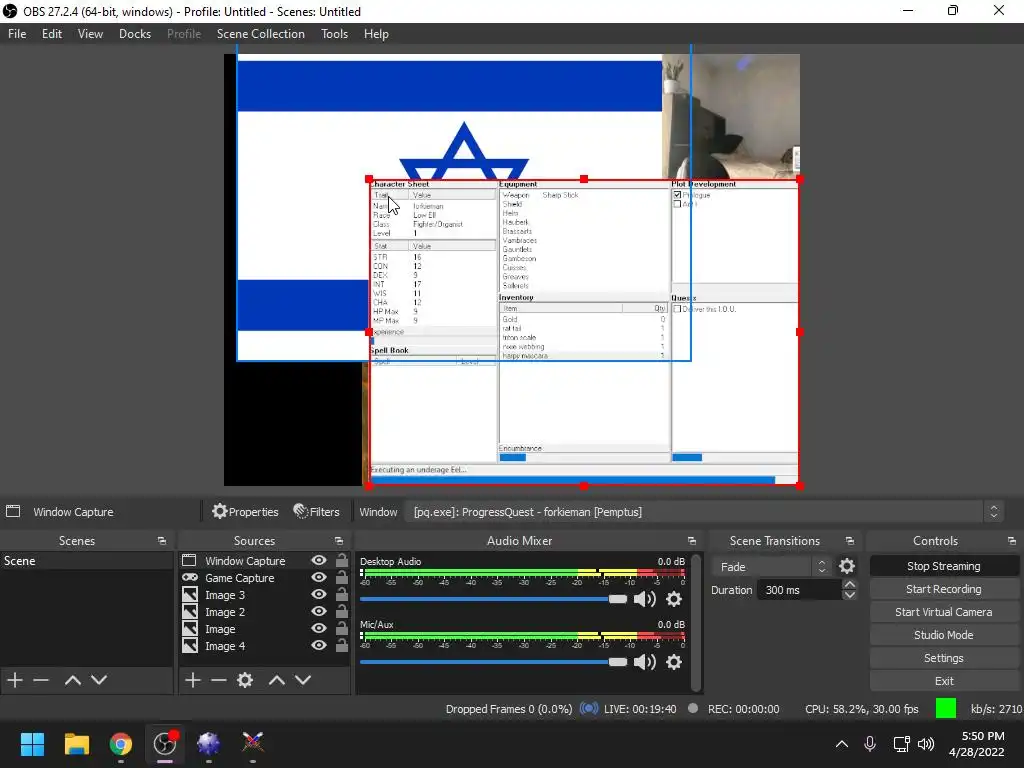Hide the Image 2 source
Screen dimensions: 1024x768
point(319,611)
